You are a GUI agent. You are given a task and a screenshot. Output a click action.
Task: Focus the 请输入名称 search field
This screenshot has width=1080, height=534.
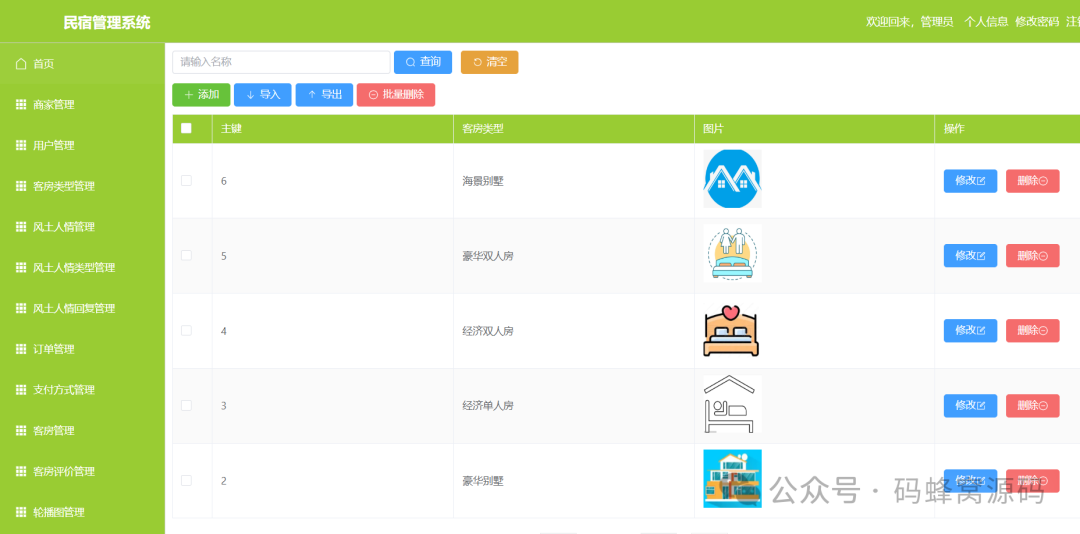pos(281,62)
